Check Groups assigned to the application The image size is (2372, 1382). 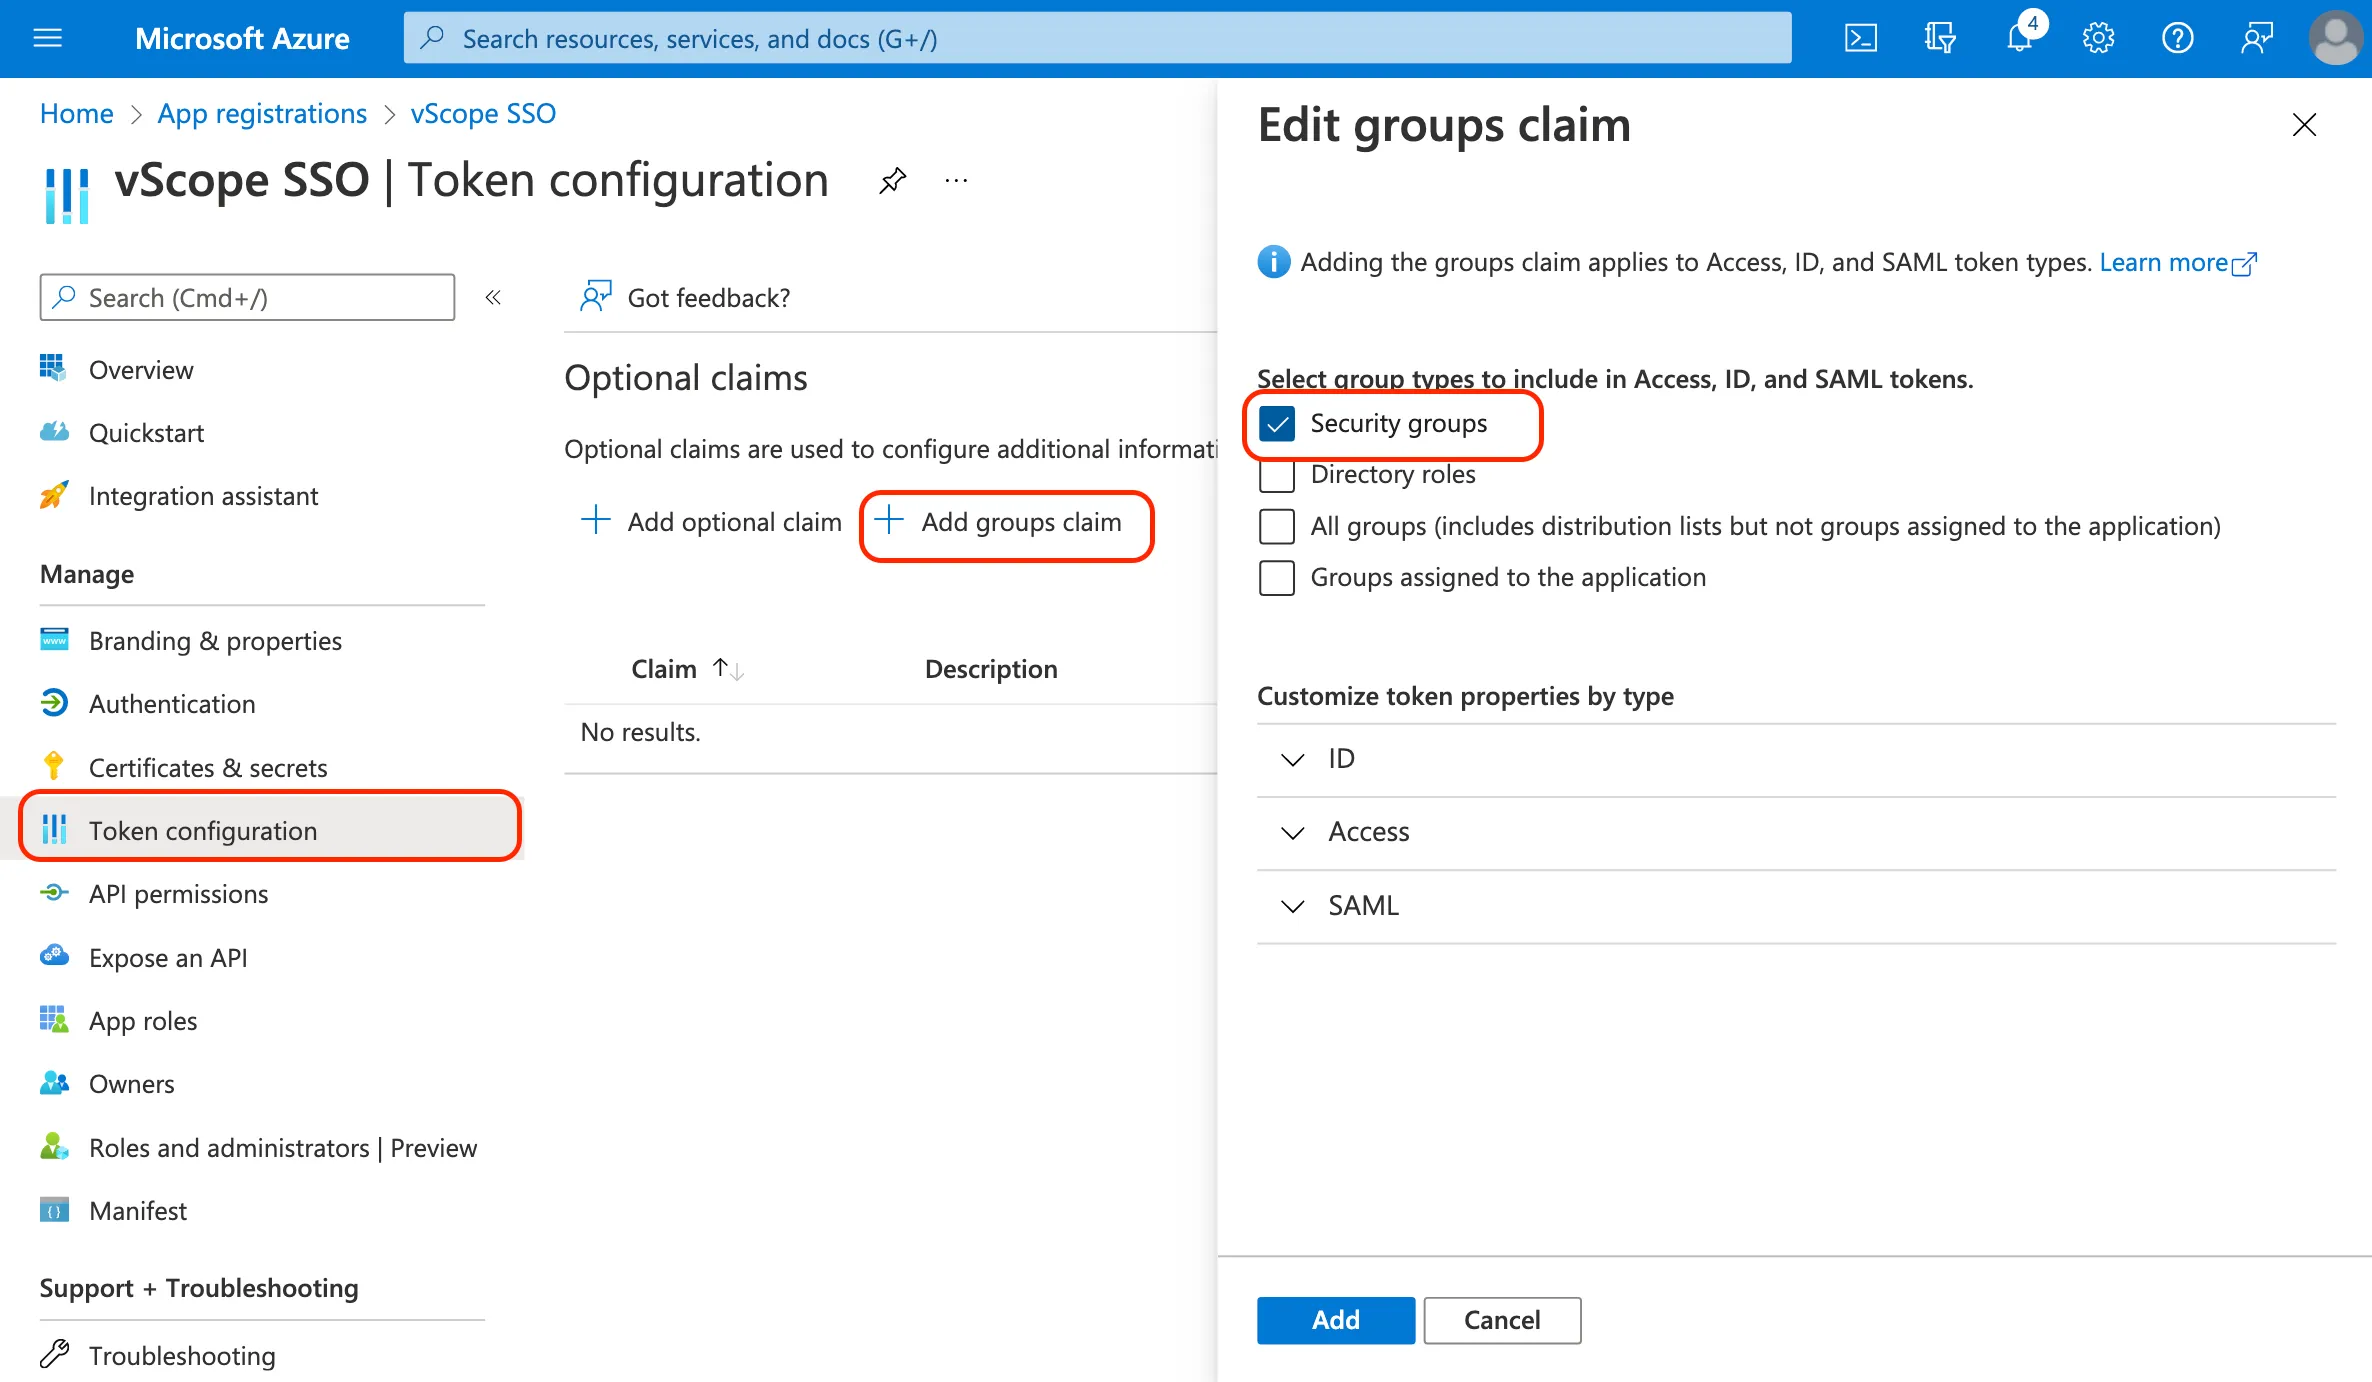point(1277,577)
